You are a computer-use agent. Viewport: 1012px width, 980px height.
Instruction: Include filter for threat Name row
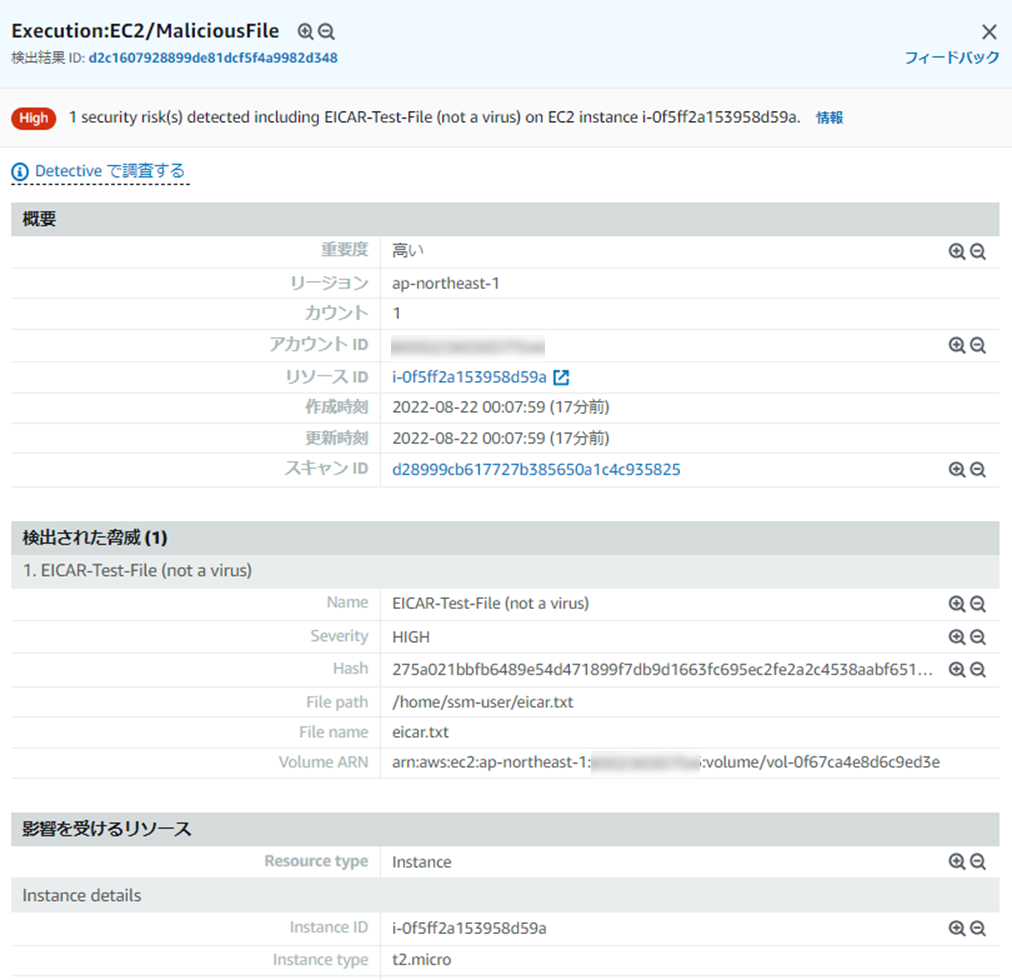[956, 604]
